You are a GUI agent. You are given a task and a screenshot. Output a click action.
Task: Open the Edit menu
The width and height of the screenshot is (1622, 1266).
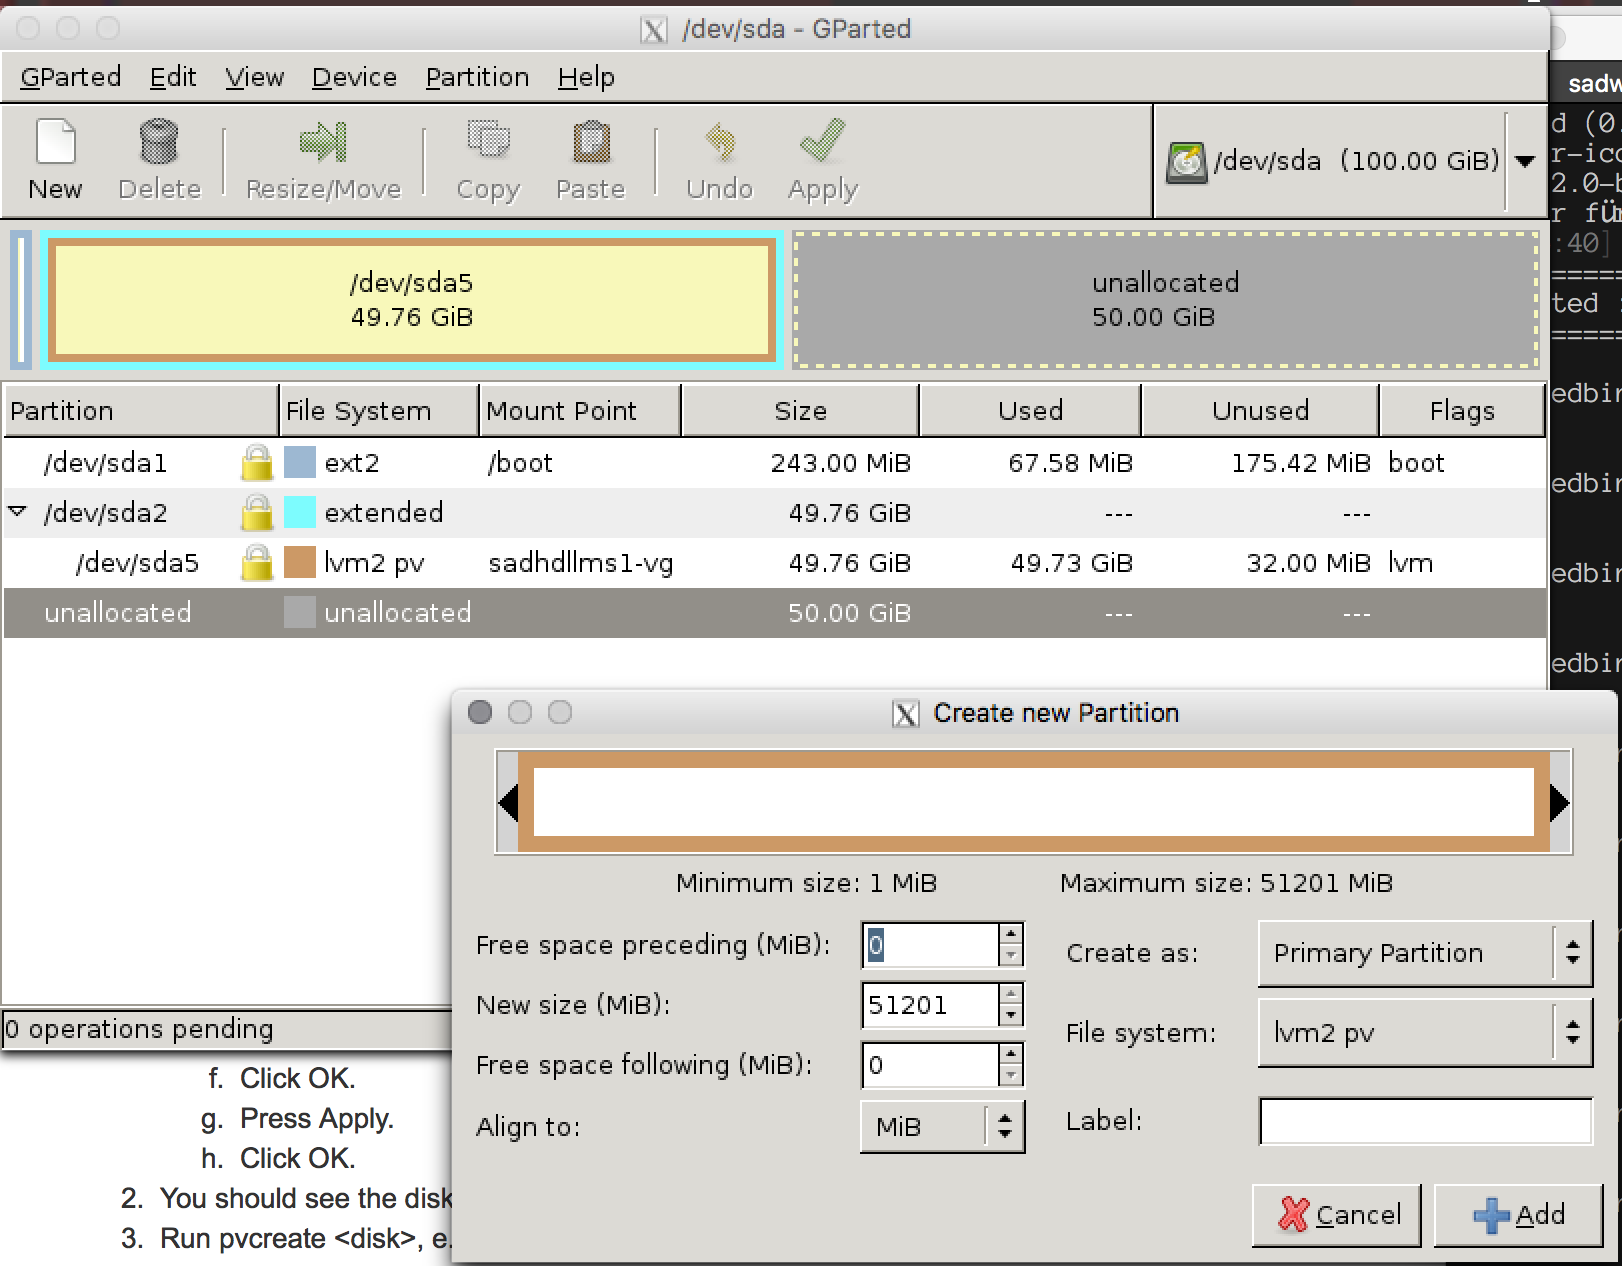point(173,77)
